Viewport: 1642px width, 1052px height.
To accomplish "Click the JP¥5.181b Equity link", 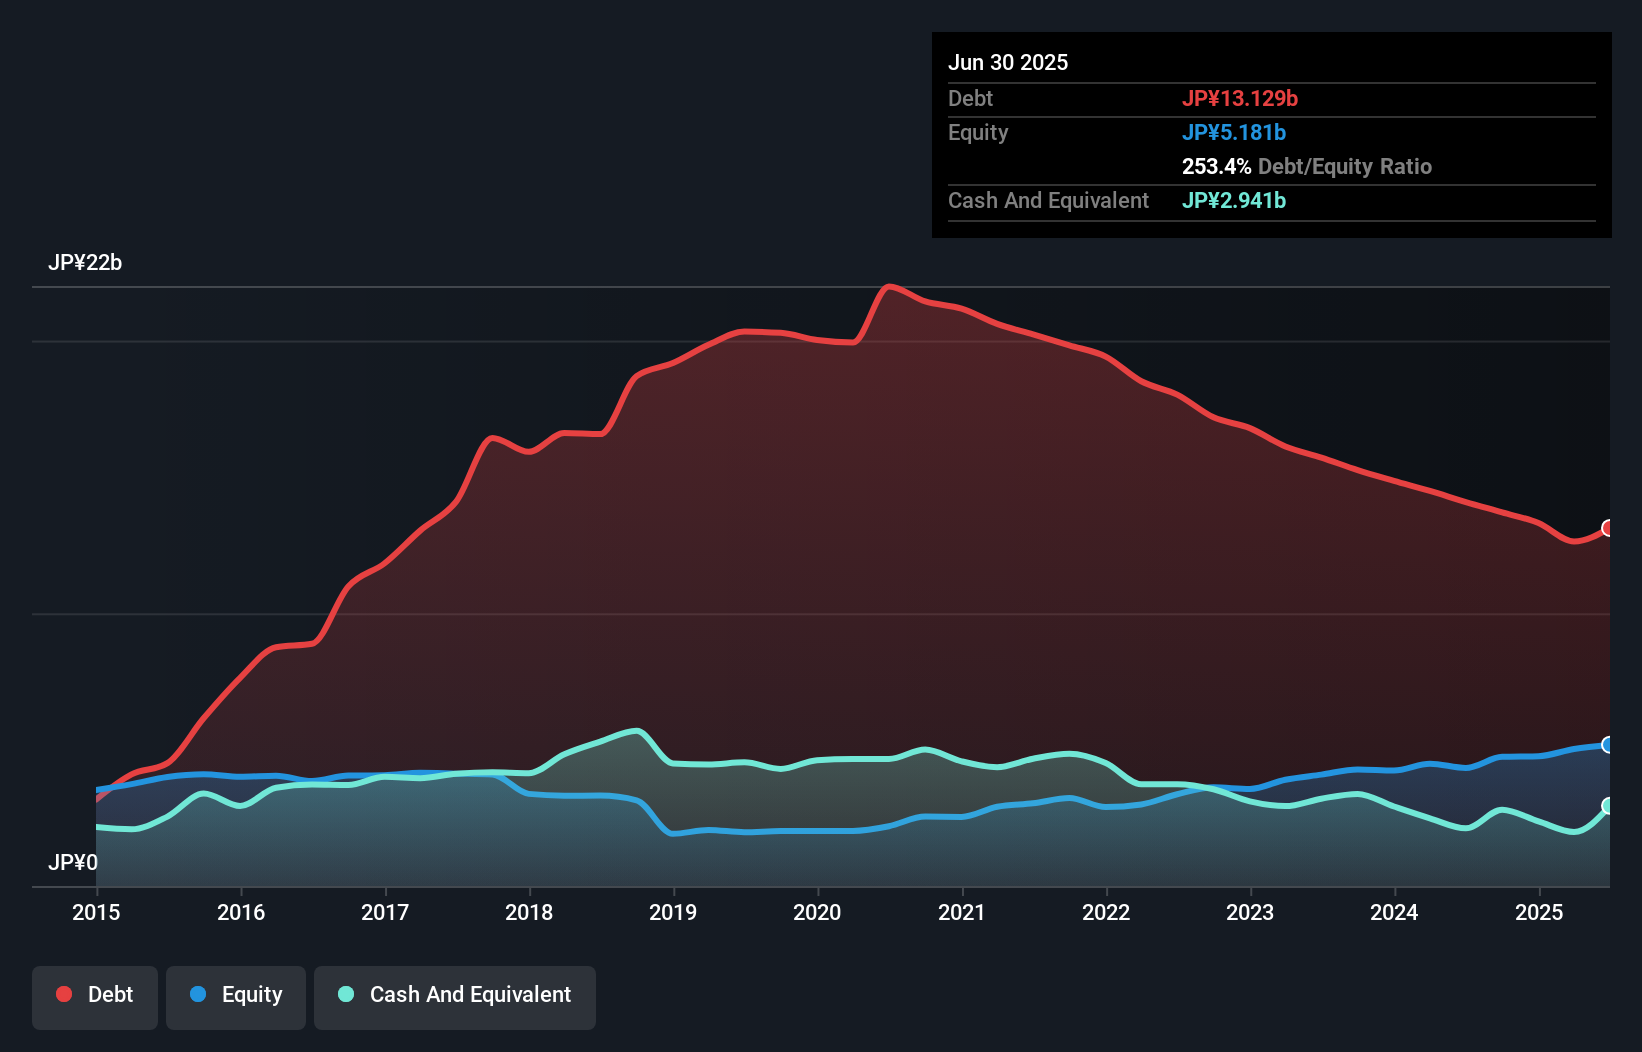I will 1234,132.
